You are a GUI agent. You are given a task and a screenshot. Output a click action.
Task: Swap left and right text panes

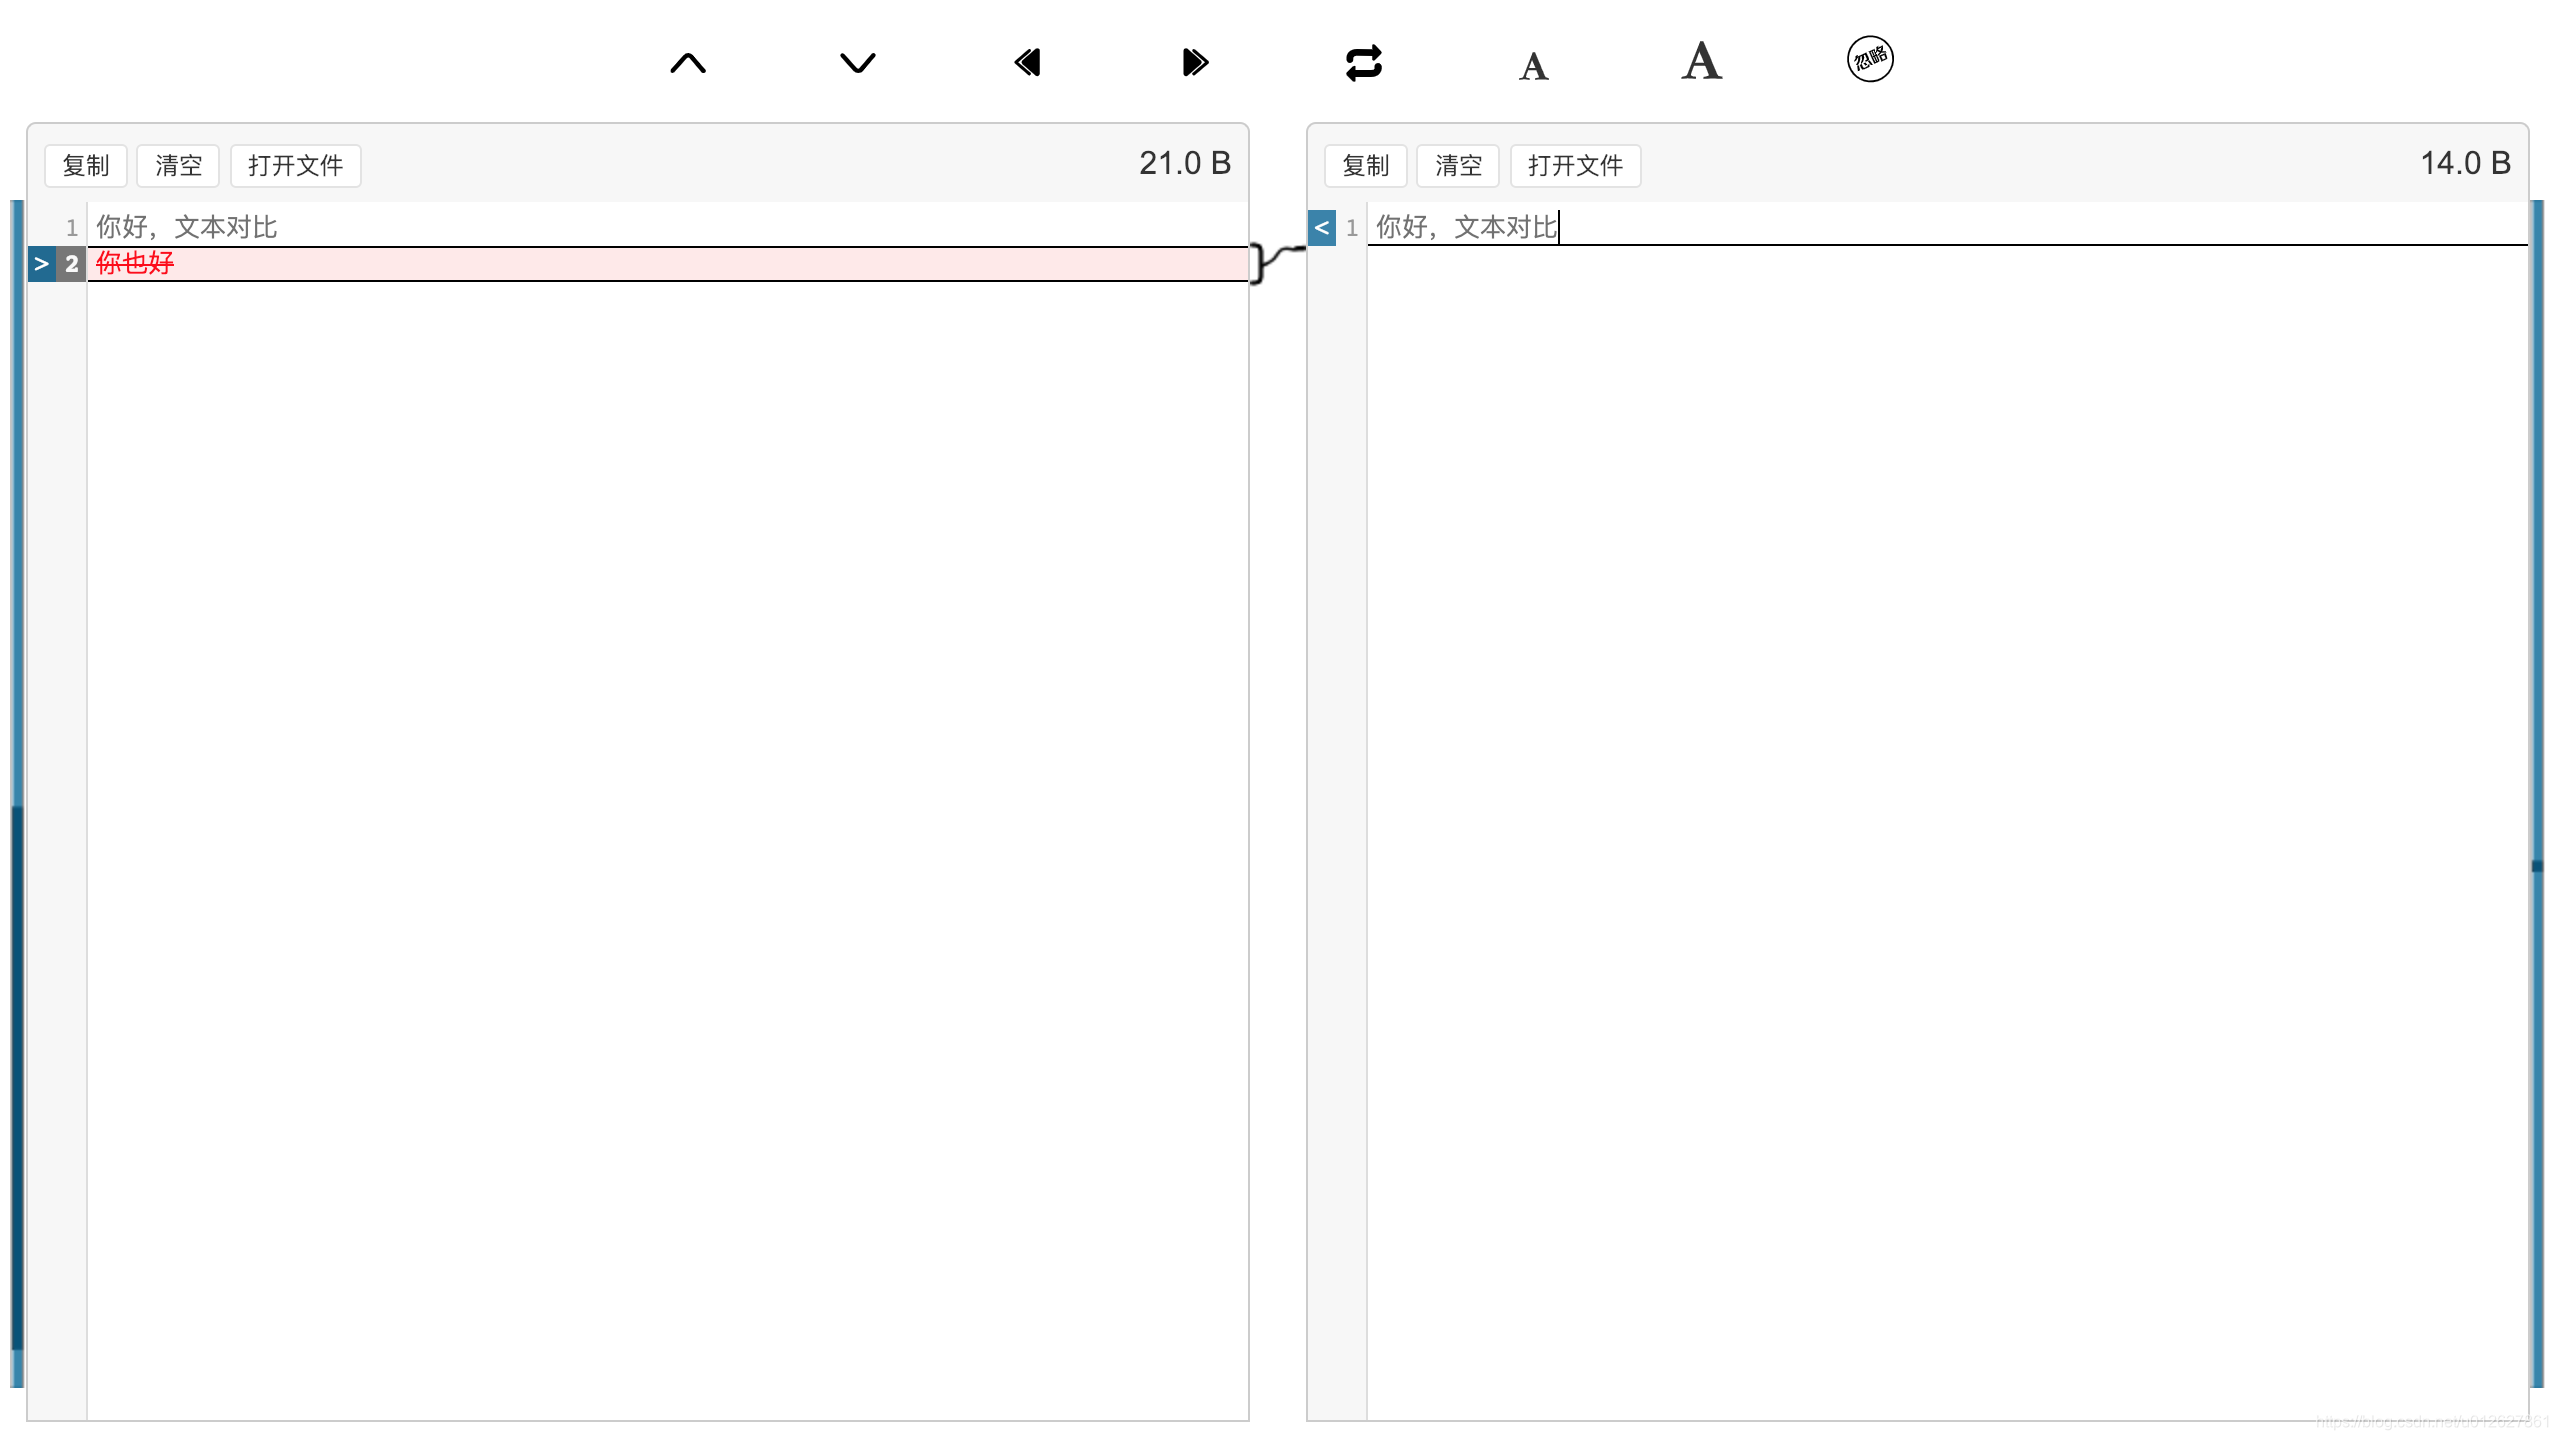[1364, 62]
